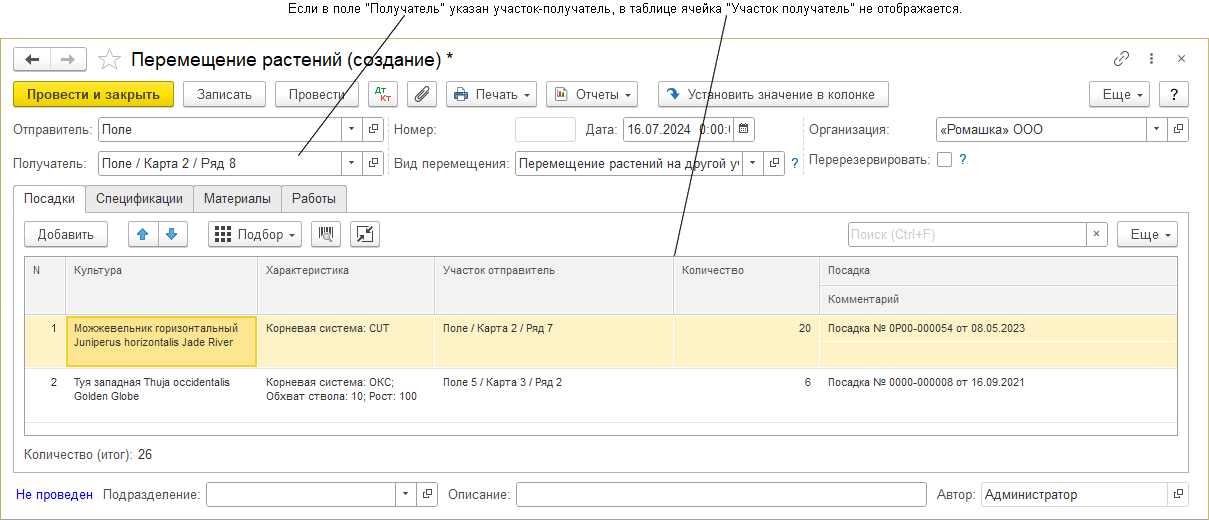Viewport: 1209px width, 520px height.
Task: Open the Материалы tab
Action: pyautogui.click(x=237, y=199)
